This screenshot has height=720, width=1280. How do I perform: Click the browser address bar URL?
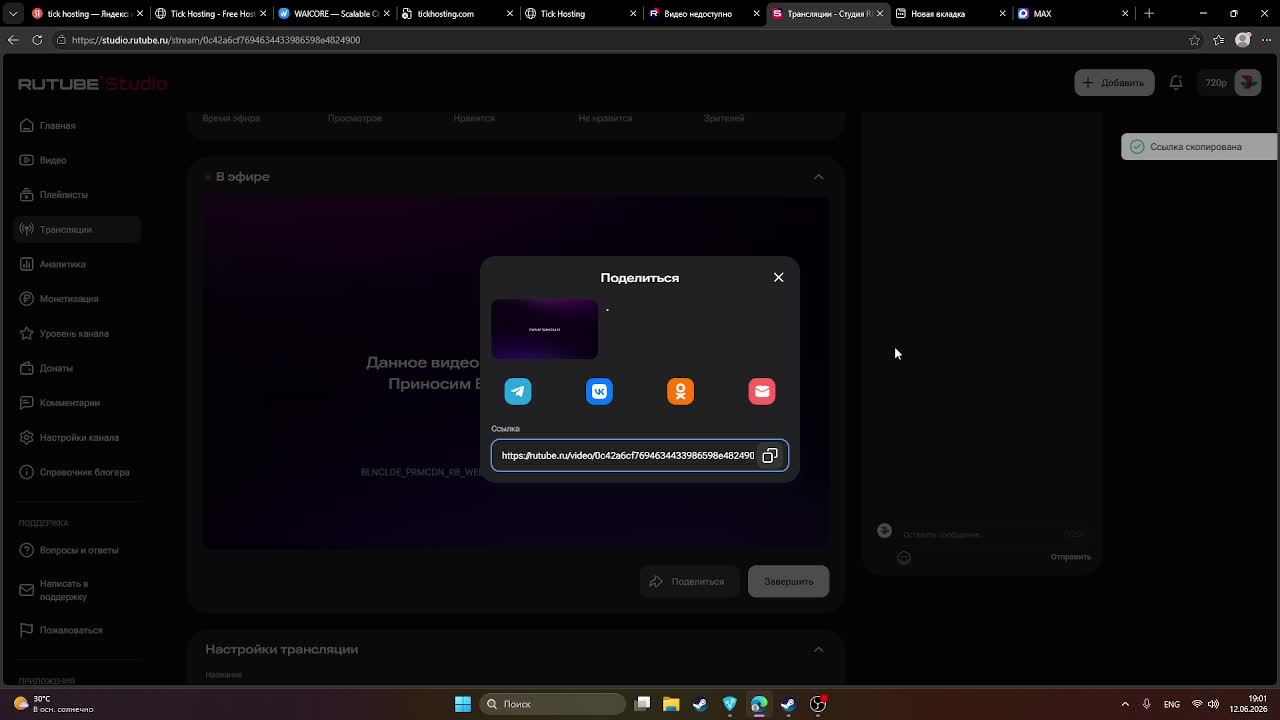tap(216, 40)
